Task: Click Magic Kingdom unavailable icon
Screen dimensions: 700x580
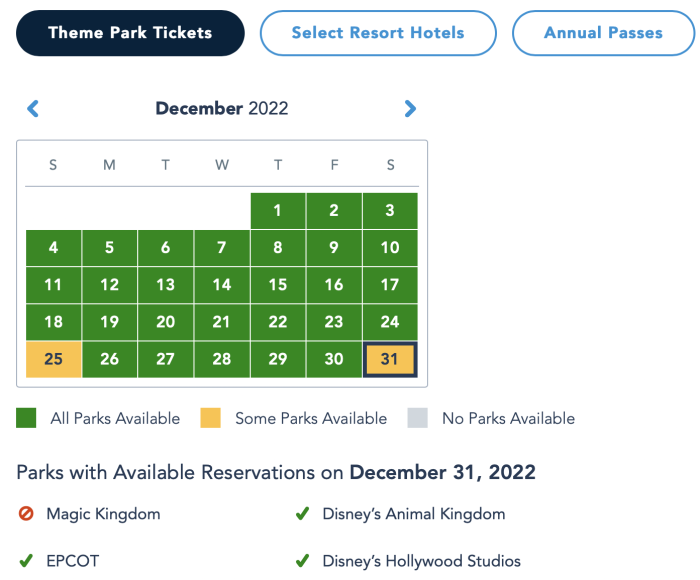Action: (x=26, y=513)
